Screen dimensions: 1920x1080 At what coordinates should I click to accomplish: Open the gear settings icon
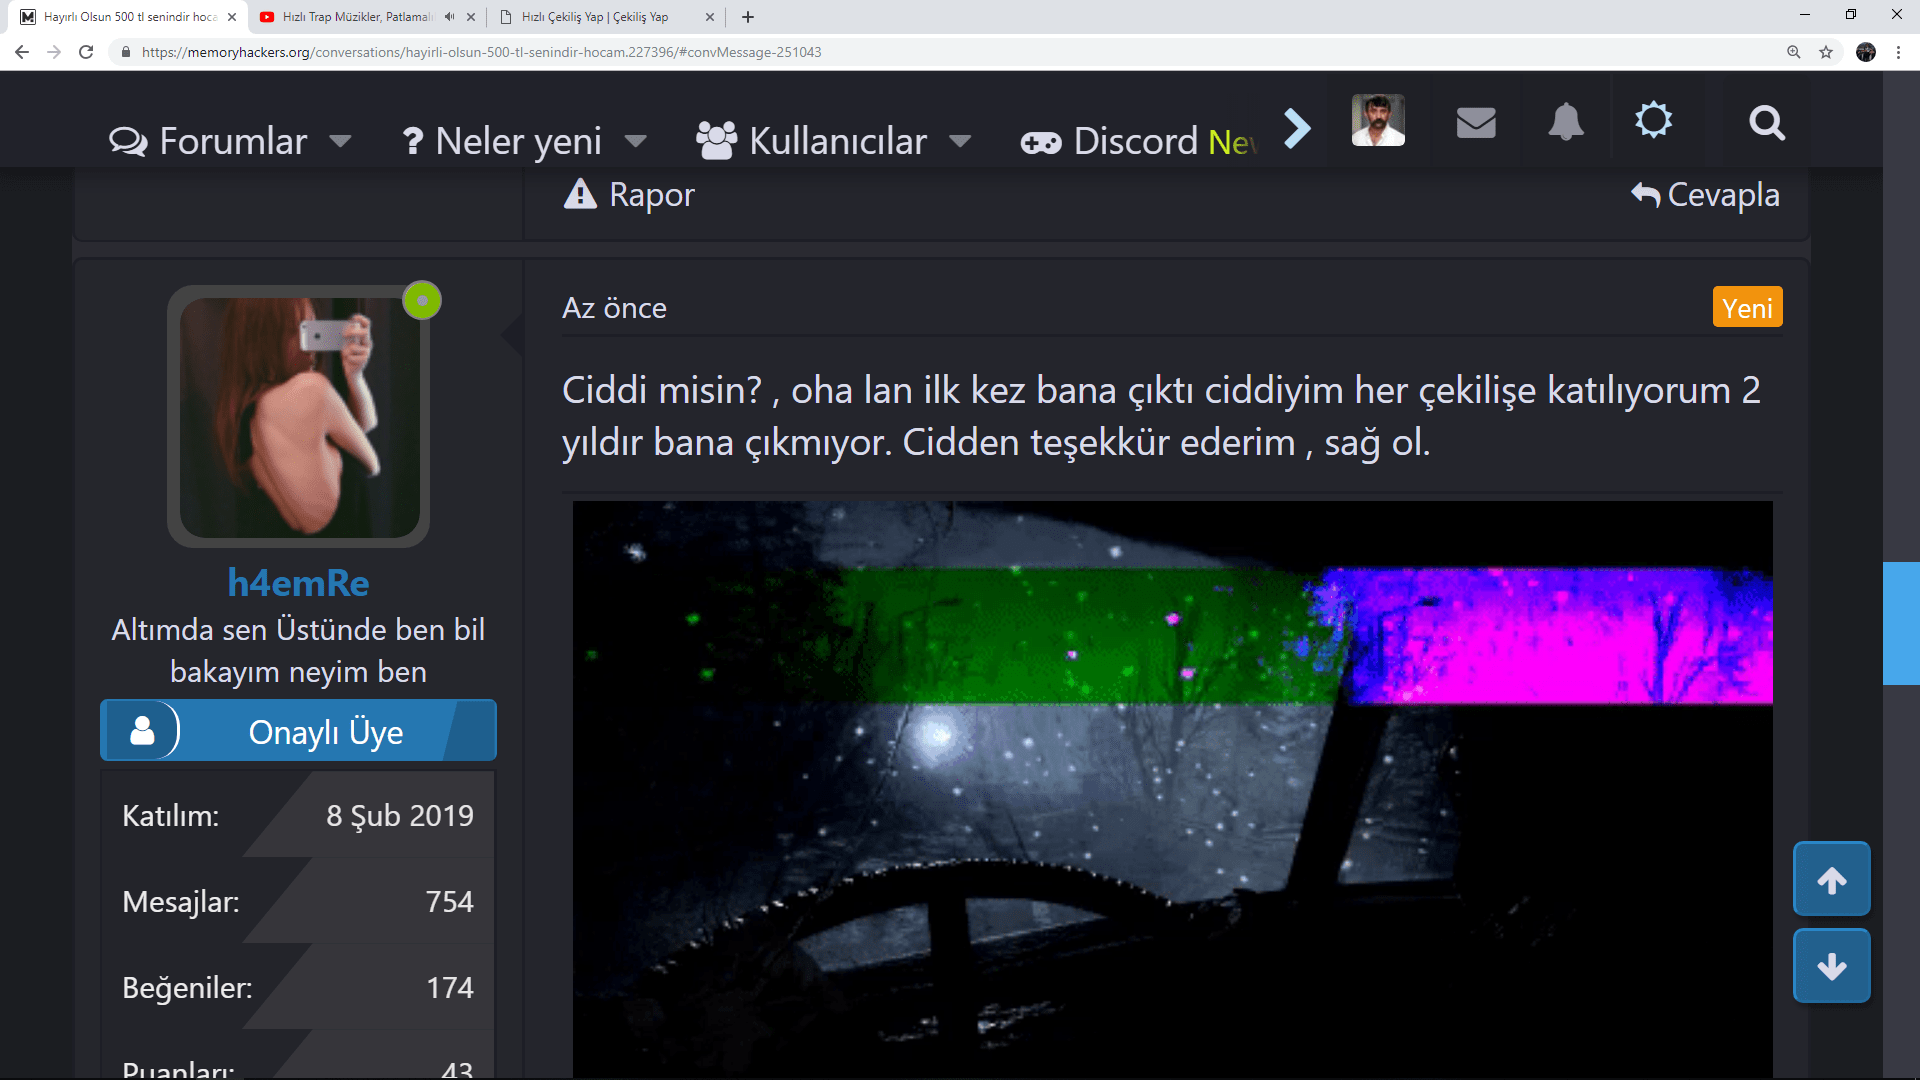click(1653, 120)
